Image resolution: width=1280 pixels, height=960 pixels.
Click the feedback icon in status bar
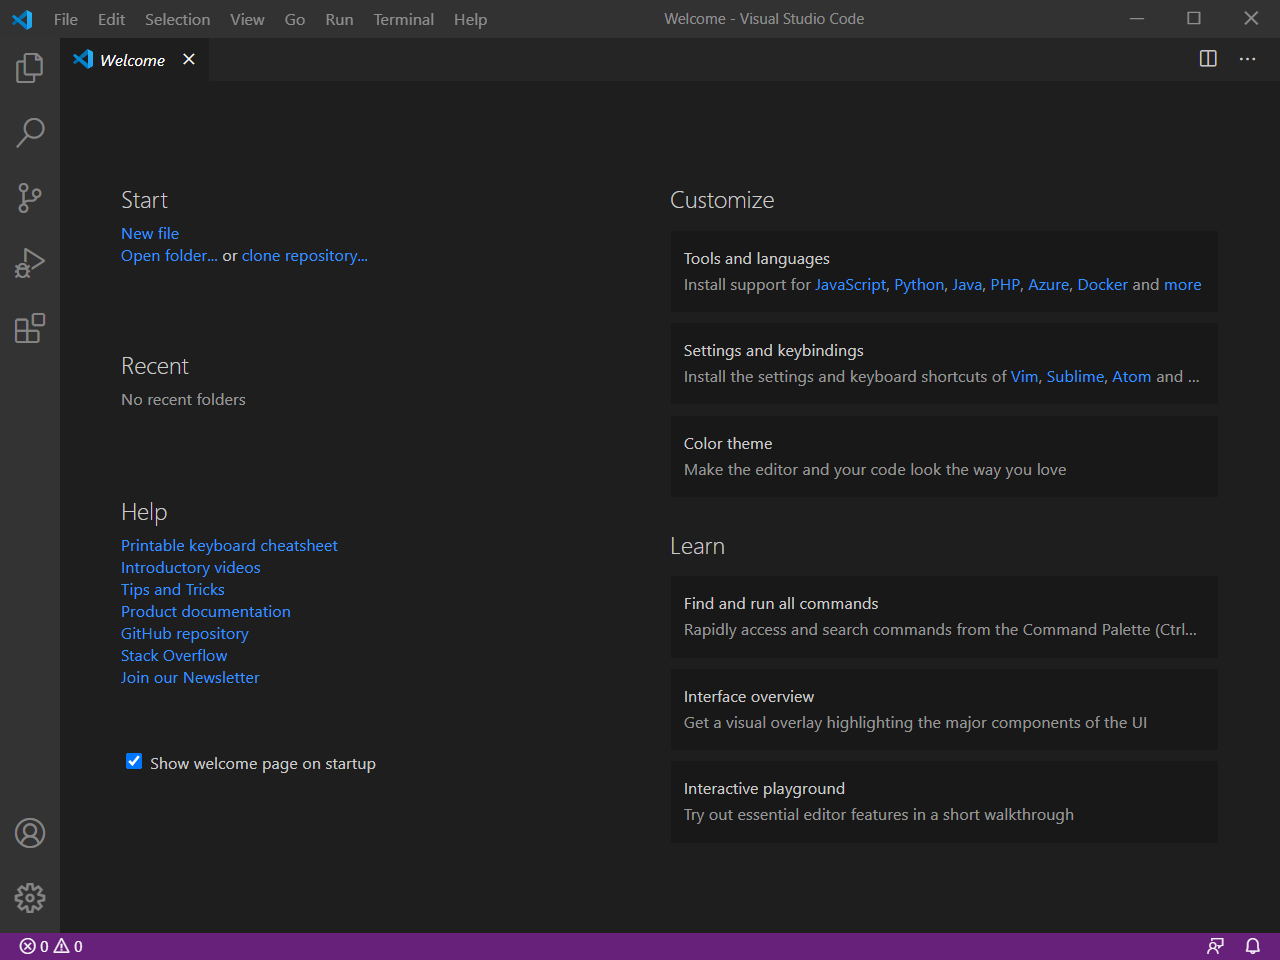[1215, 946]
